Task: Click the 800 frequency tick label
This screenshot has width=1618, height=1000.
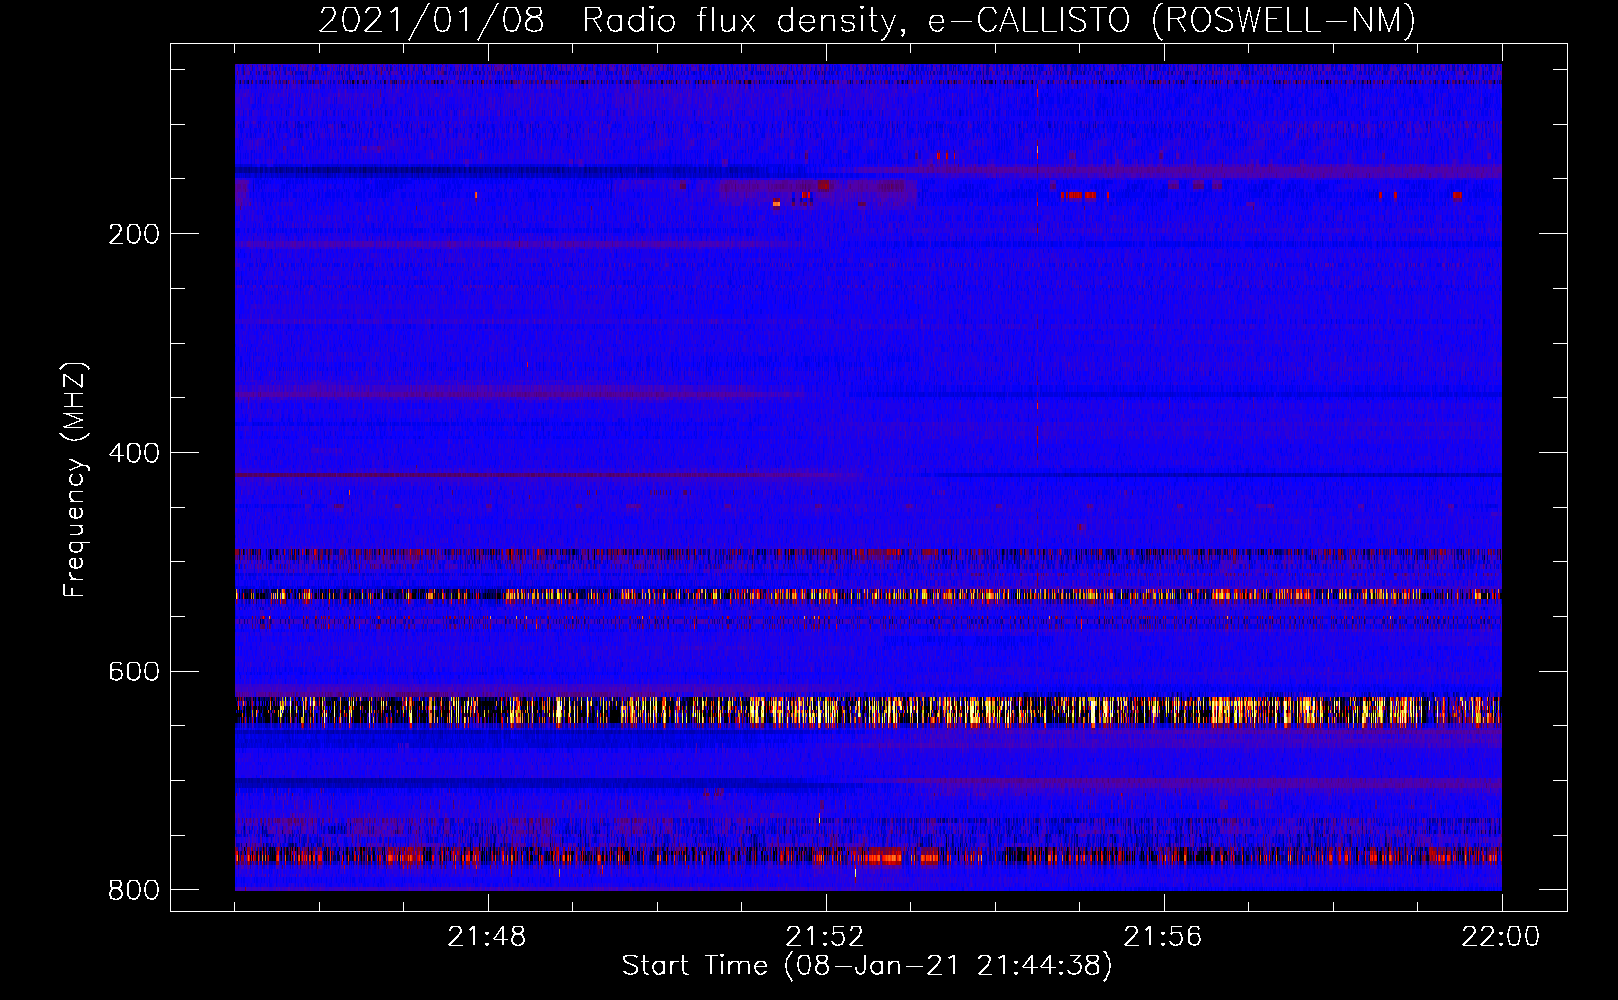Action: pos(134,890)
